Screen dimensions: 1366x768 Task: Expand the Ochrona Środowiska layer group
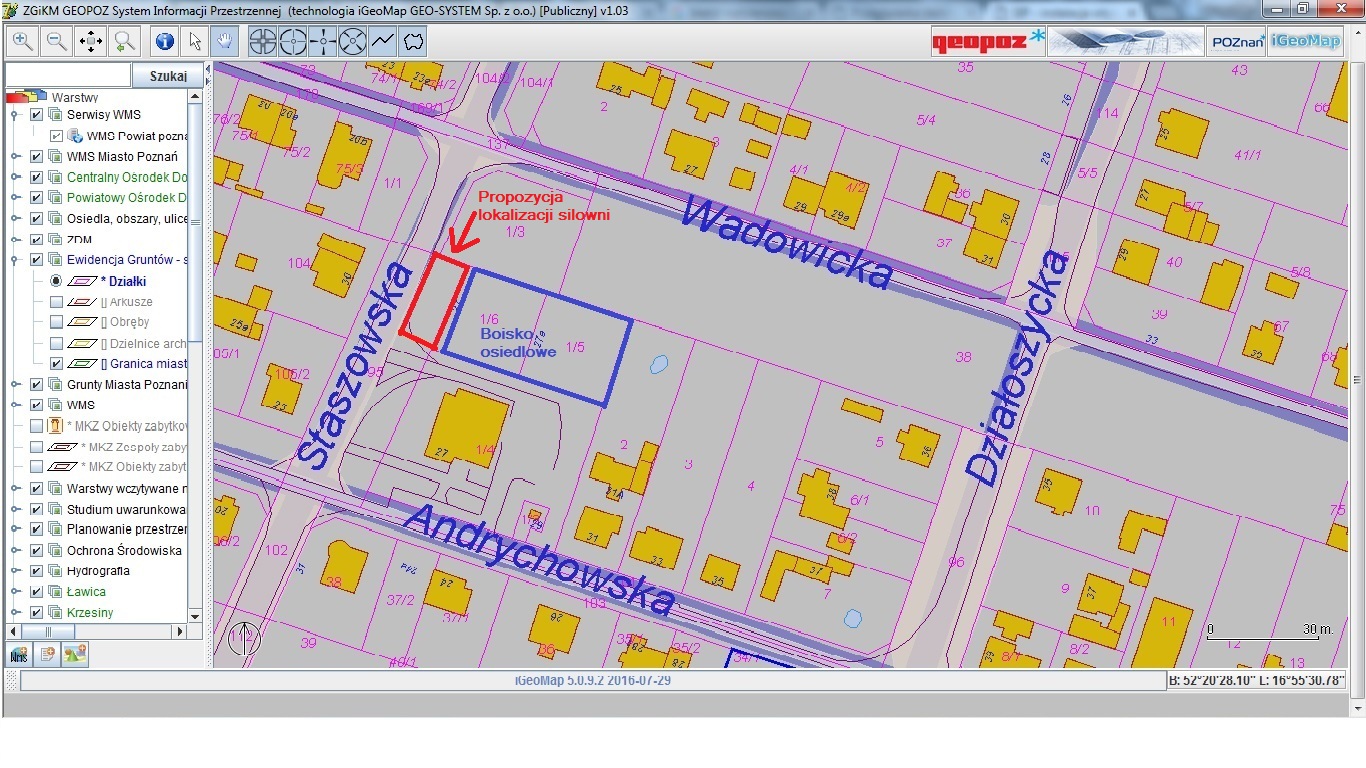click(x=15, y=551)
